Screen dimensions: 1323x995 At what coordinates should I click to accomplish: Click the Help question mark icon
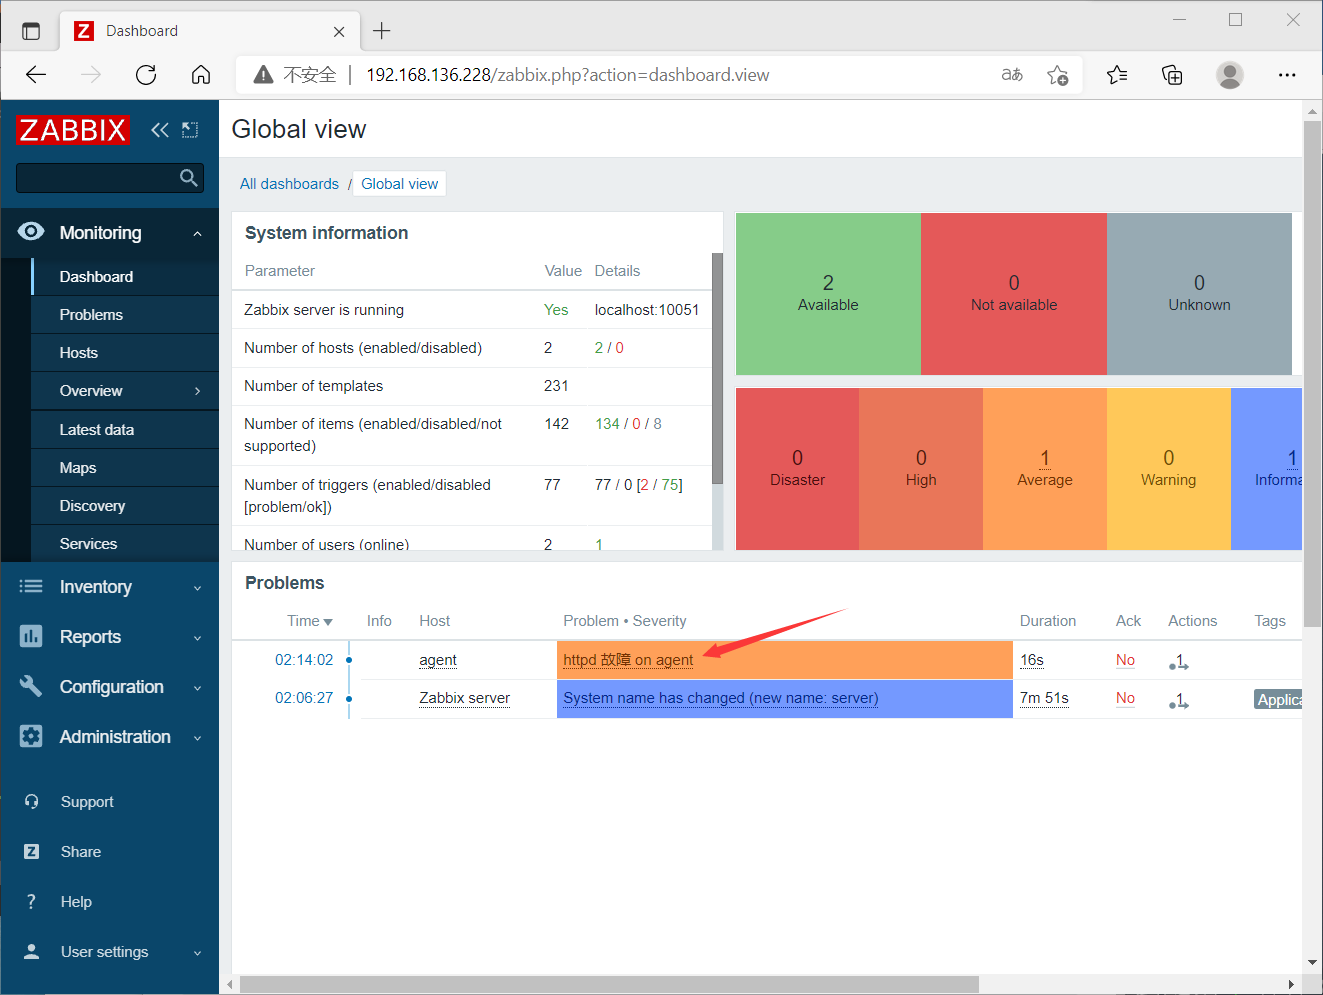[32, 902]
